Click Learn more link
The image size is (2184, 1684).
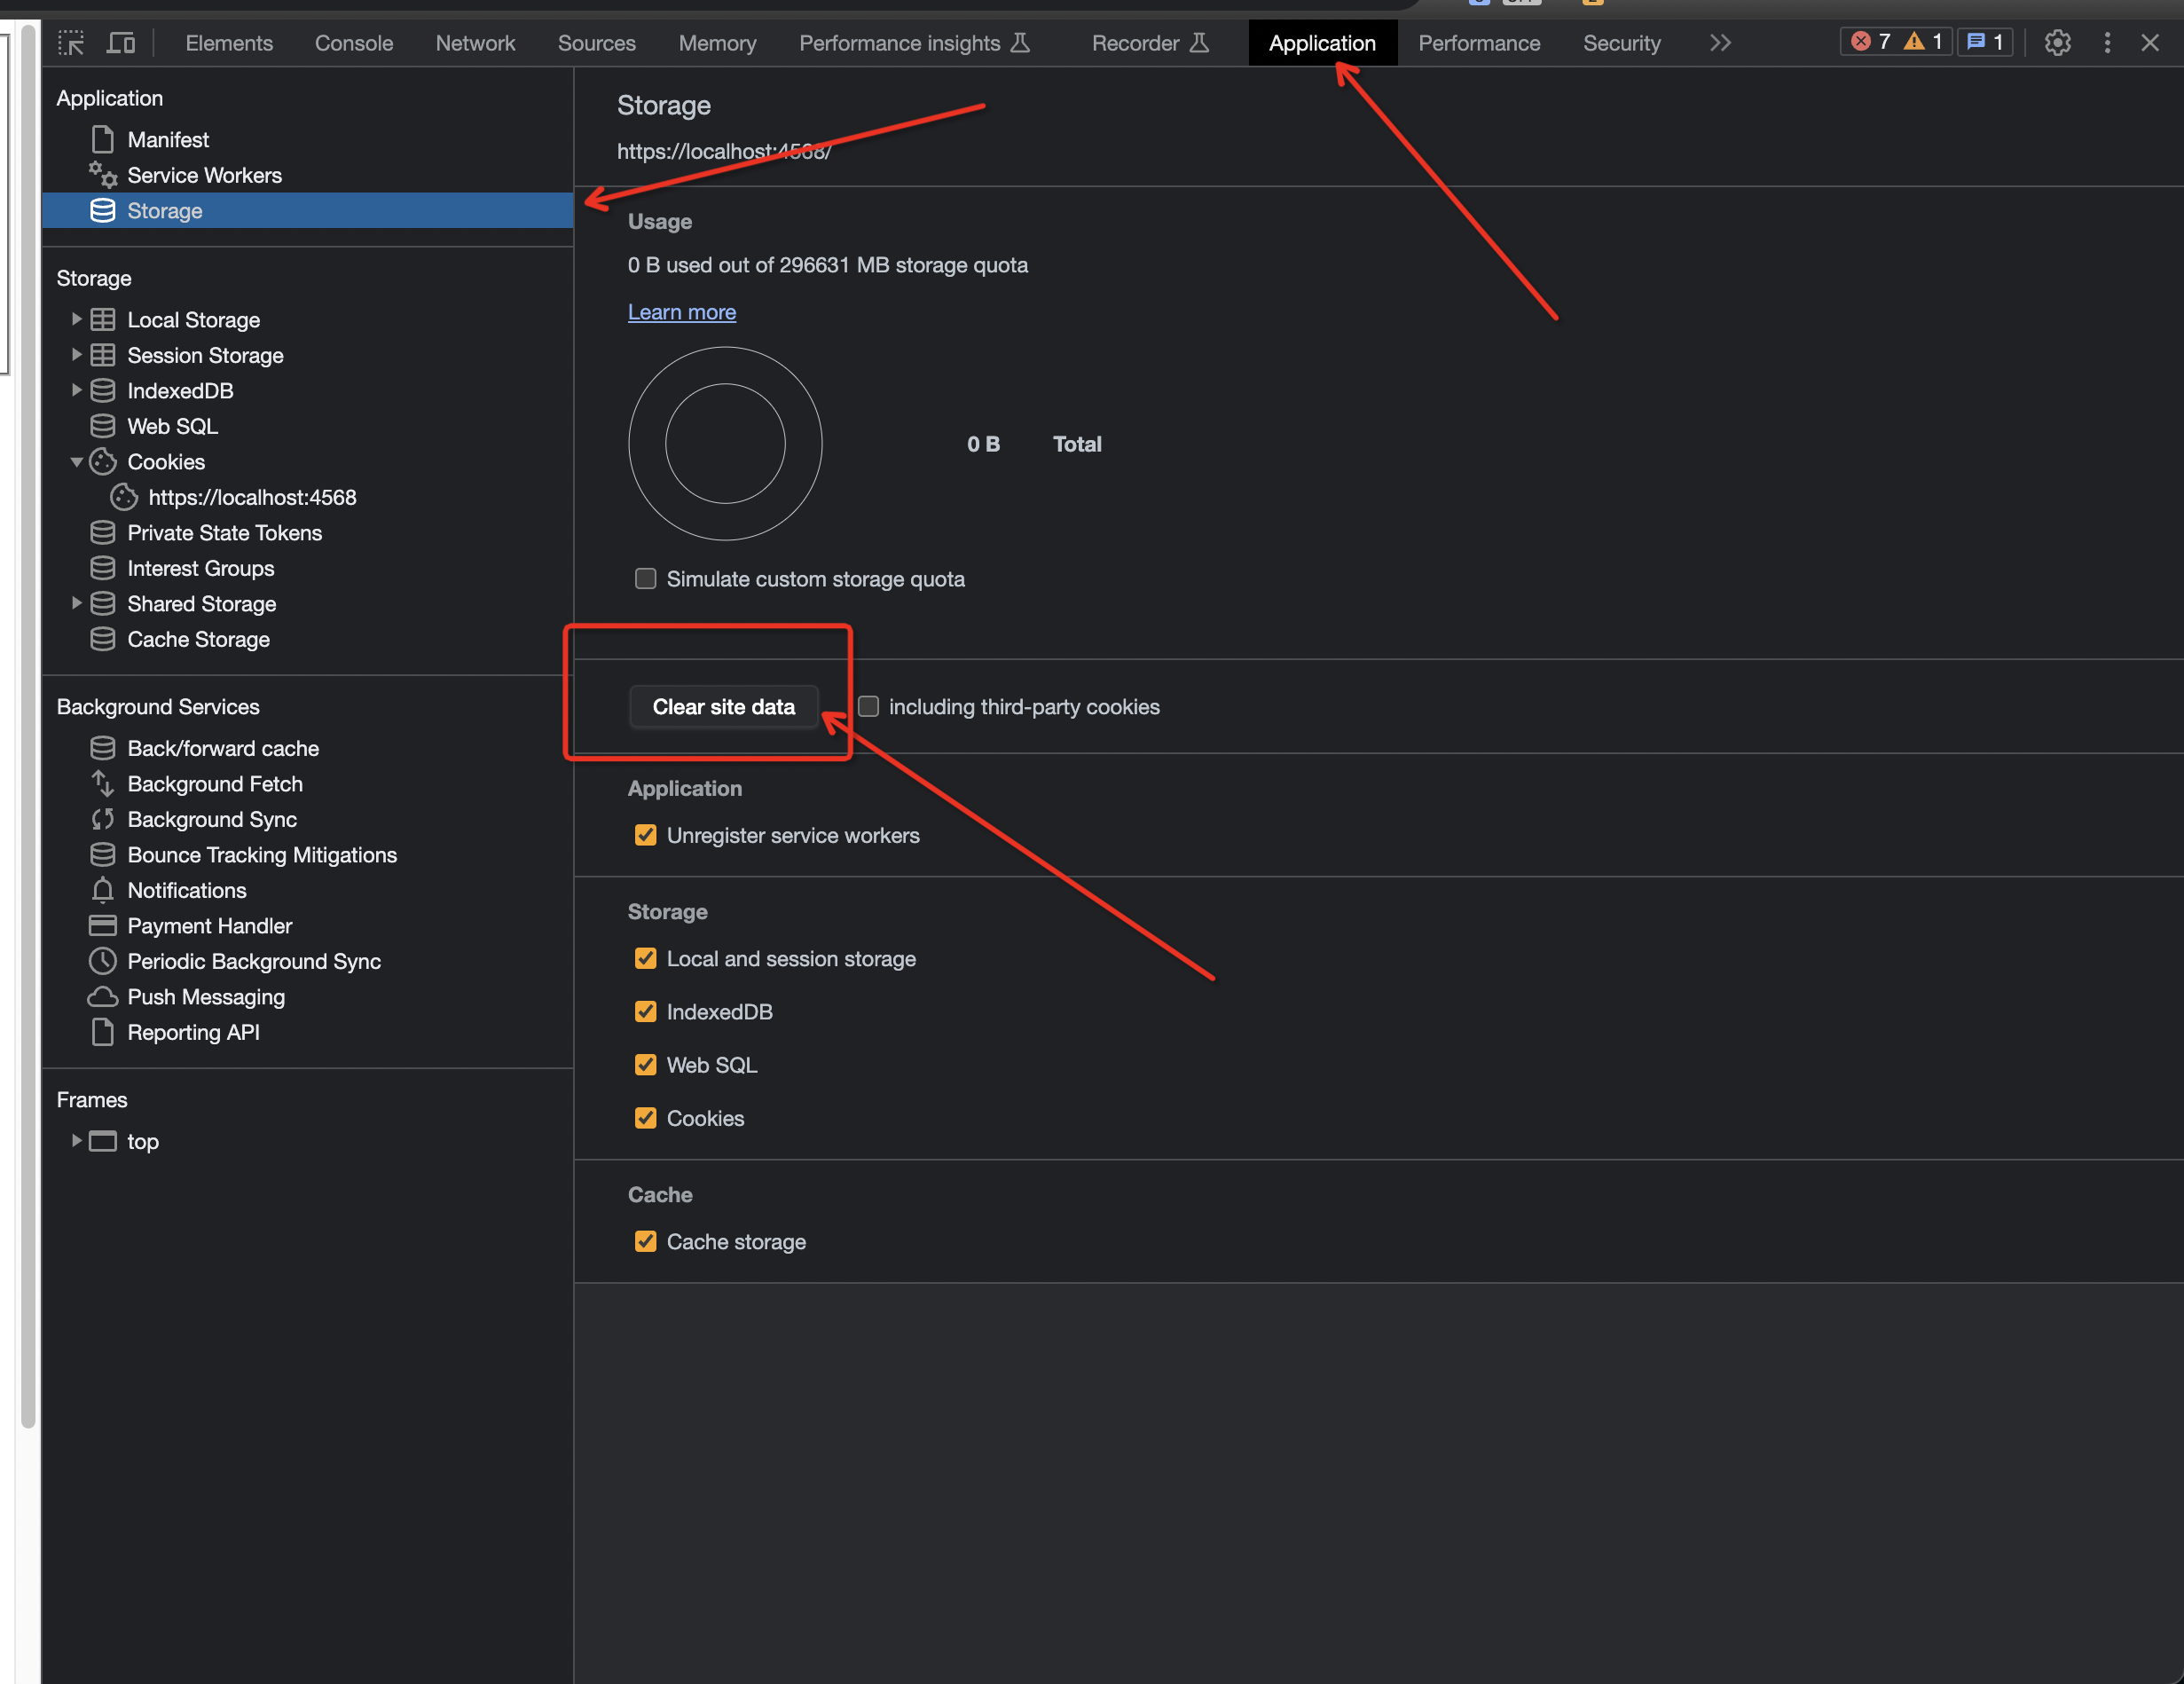[x=681, y=311]
